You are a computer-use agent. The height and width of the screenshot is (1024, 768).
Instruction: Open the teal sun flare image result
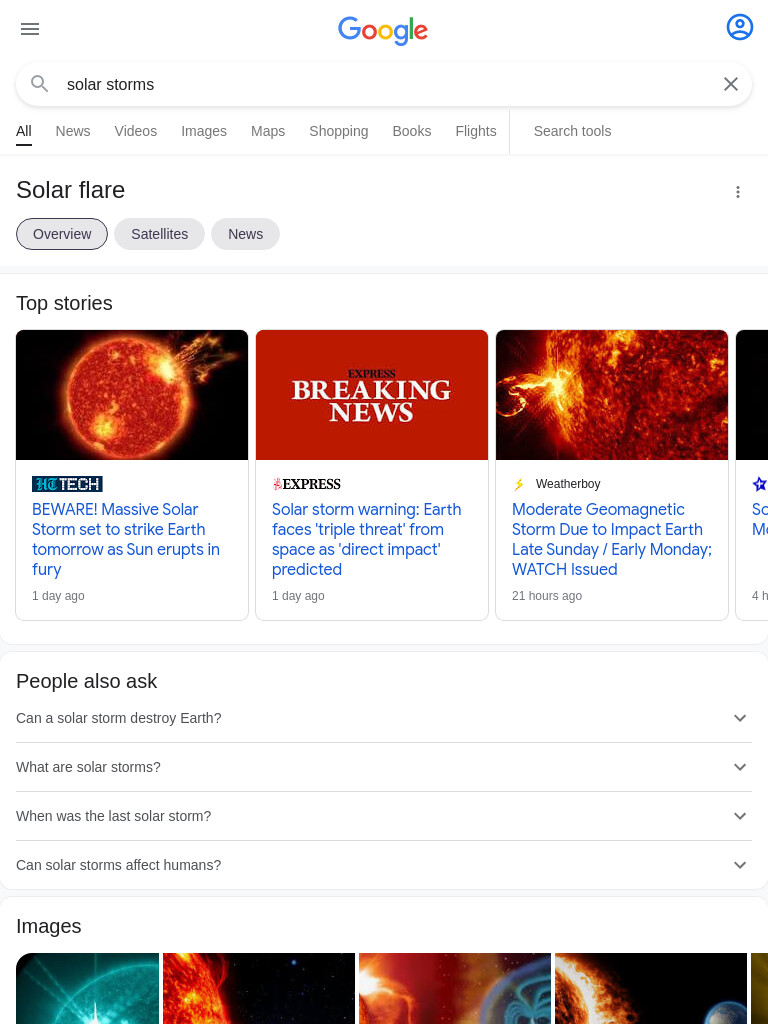tap(88, 988)
